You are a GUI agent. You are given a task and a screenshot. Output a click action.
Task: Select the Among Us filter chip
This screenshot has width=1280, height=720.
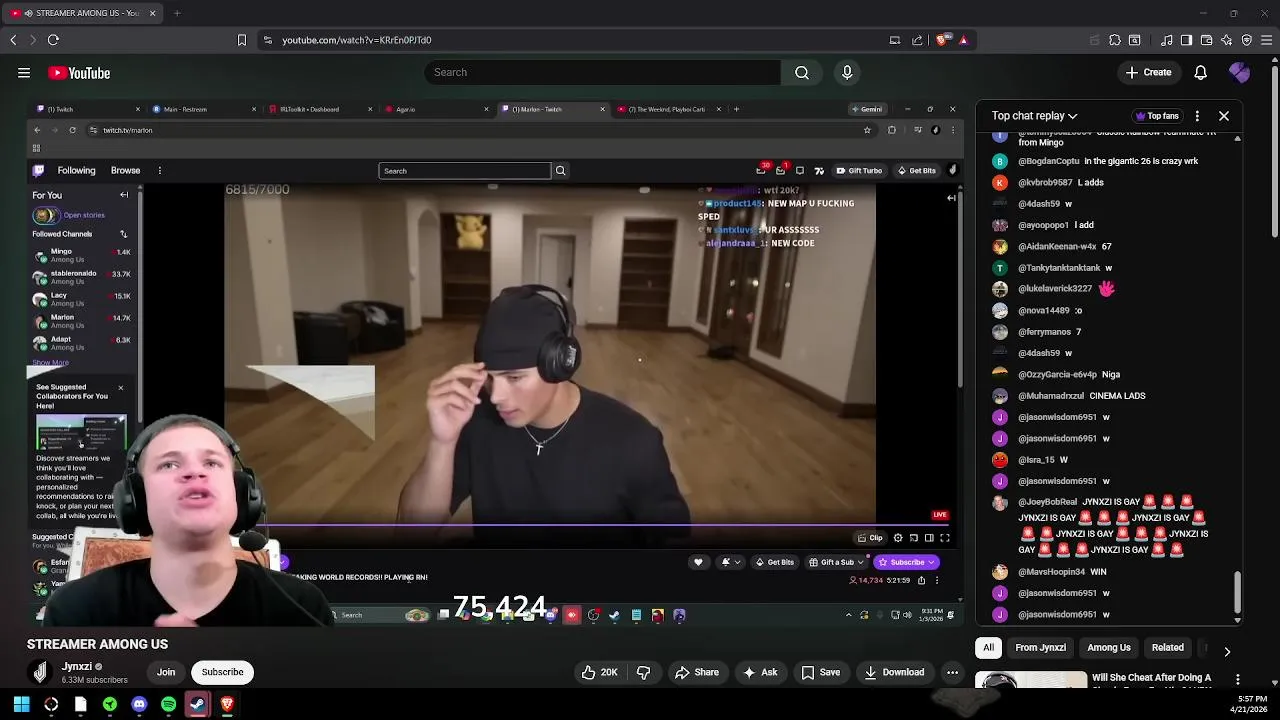pyautogui.click(x=1109, y=647)
